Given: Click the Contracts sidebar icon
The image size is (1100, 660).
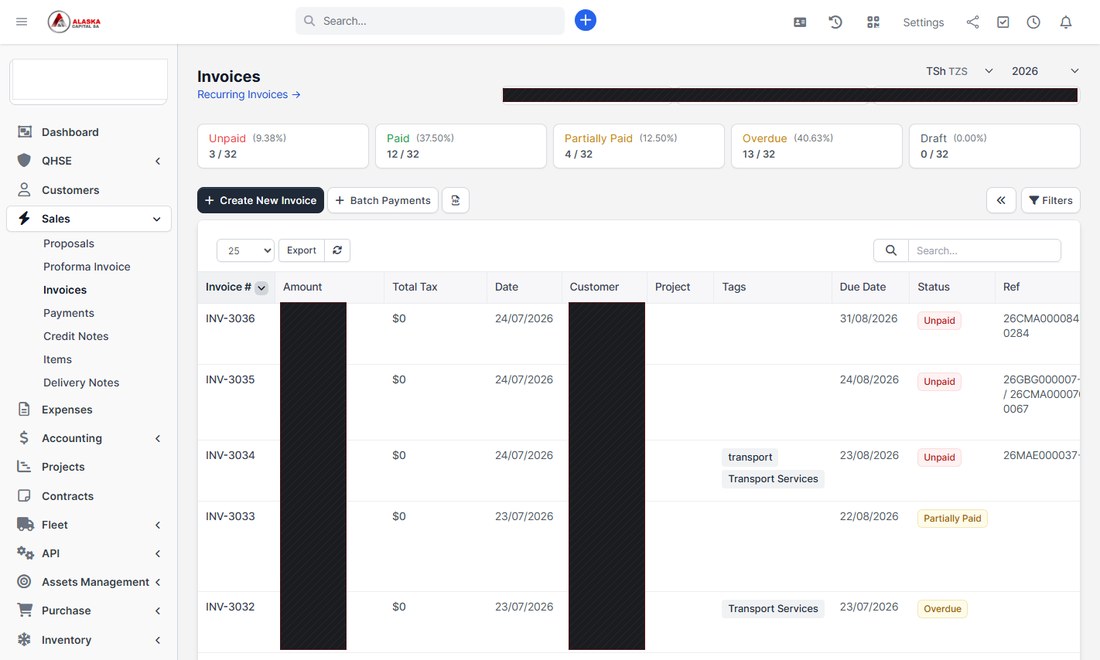Looking at the screenshot, I should coord(24,496).
